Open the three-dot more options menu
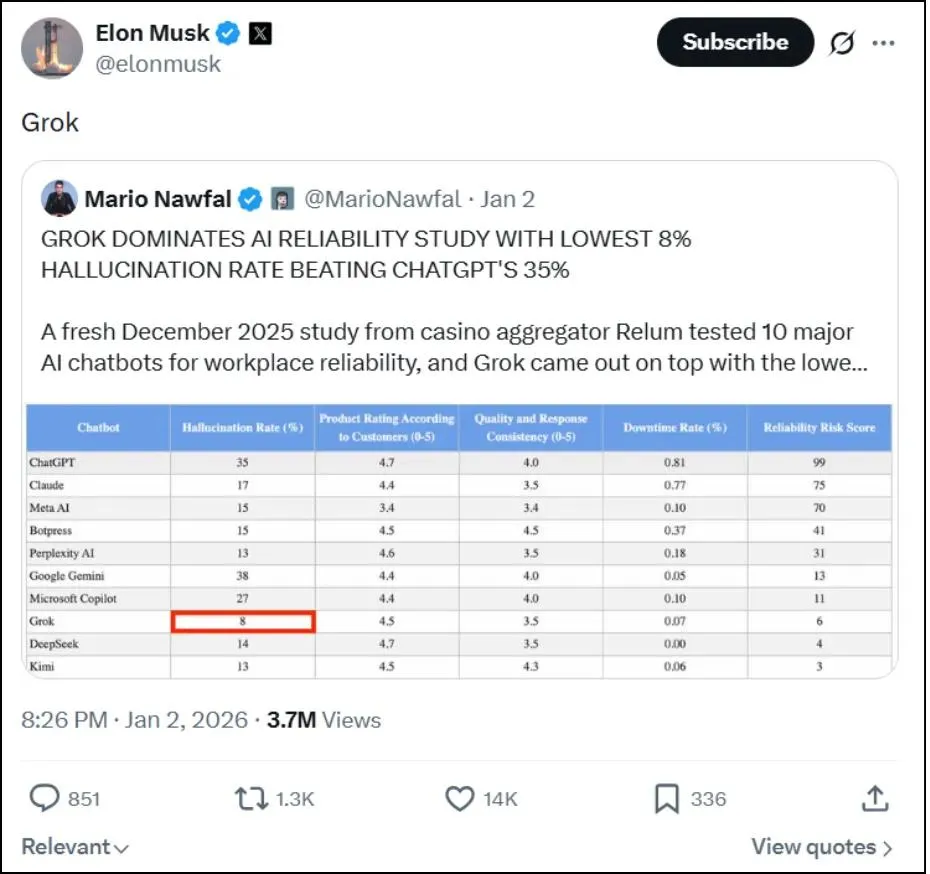The image size is (930, 874). [x=883, y=43]
